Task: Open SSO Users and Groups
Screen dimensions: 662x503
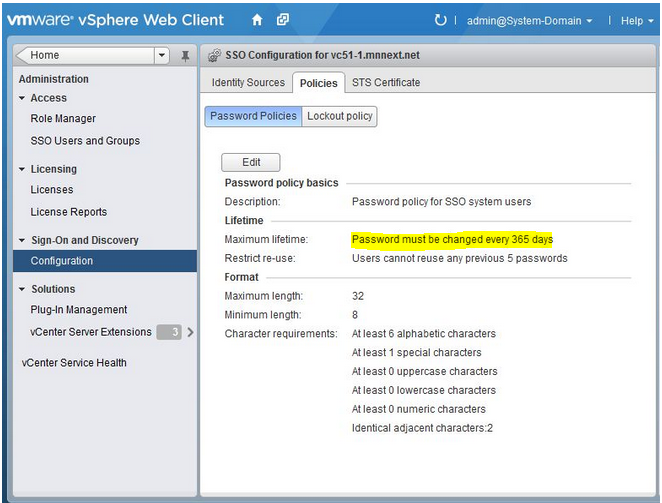Action: click(x=85, y=141)
